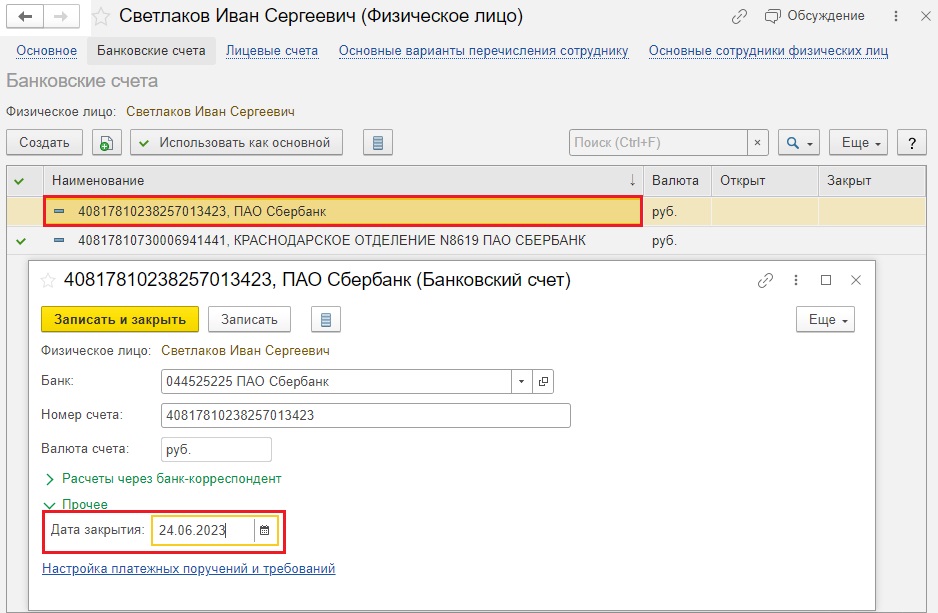Open the account form's Еще dropdown
The width and height of the screenshot is (938, 613).
tap(825, 319)
